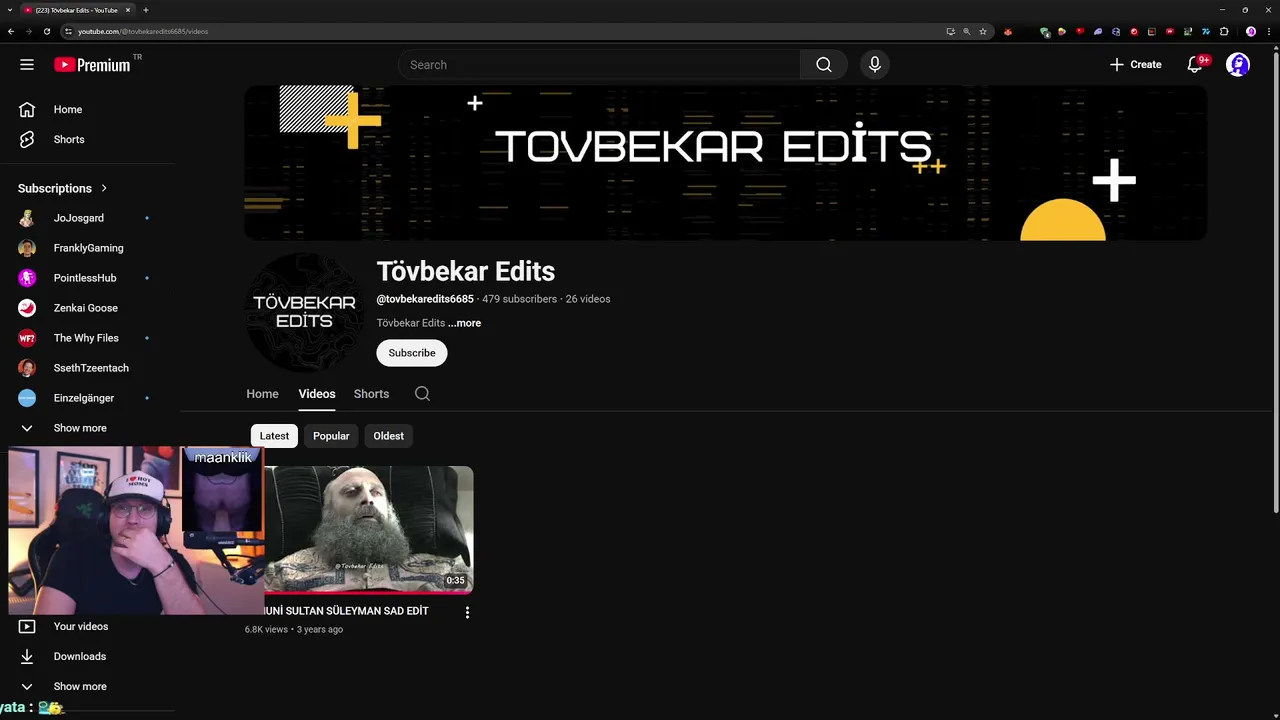This screenshot has height=720, width=1280.
Task: Sort videos by Popular
Action: [331, 436]
